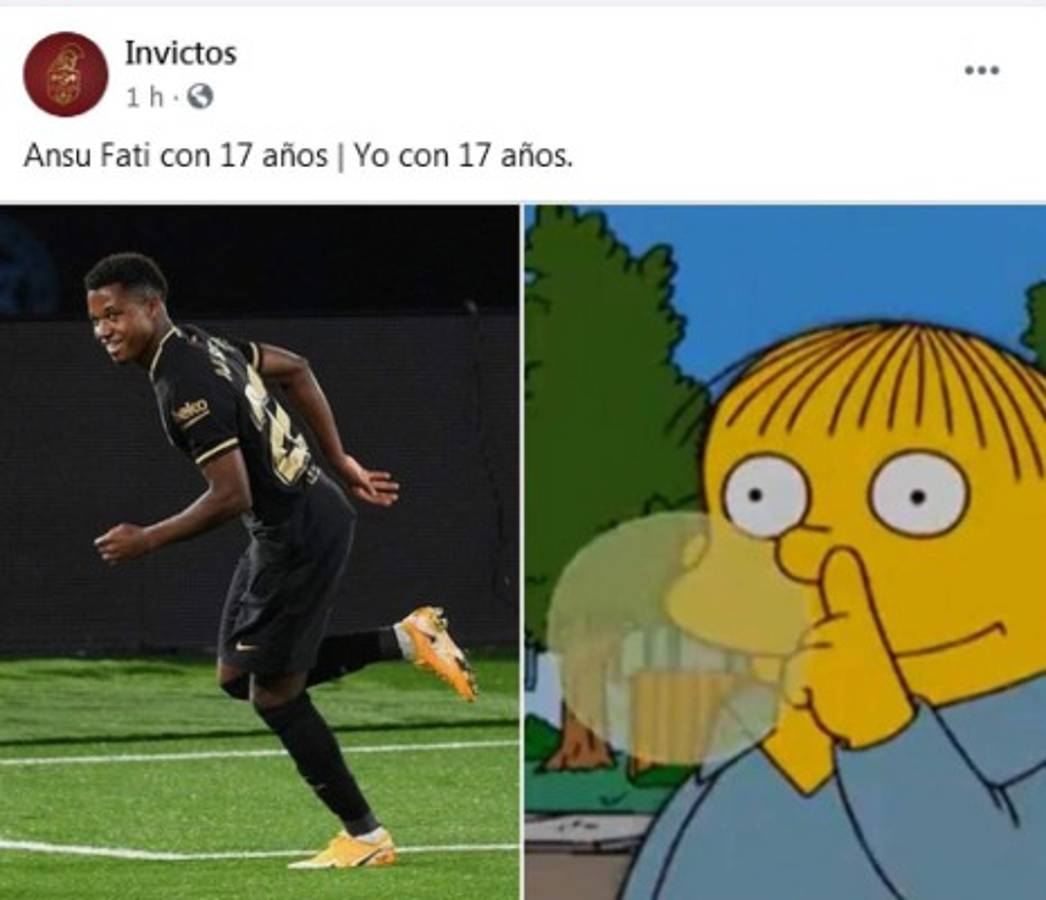Open the Invictos page name link
1046x900 pixels.
[180, 53]
